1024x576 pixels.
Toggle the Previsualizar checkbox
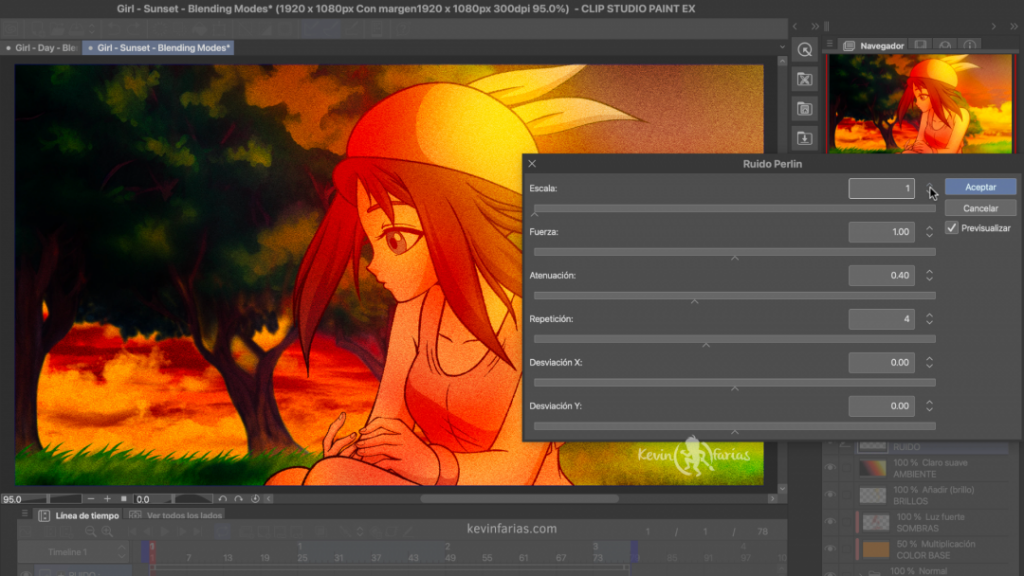click(952, 228)
